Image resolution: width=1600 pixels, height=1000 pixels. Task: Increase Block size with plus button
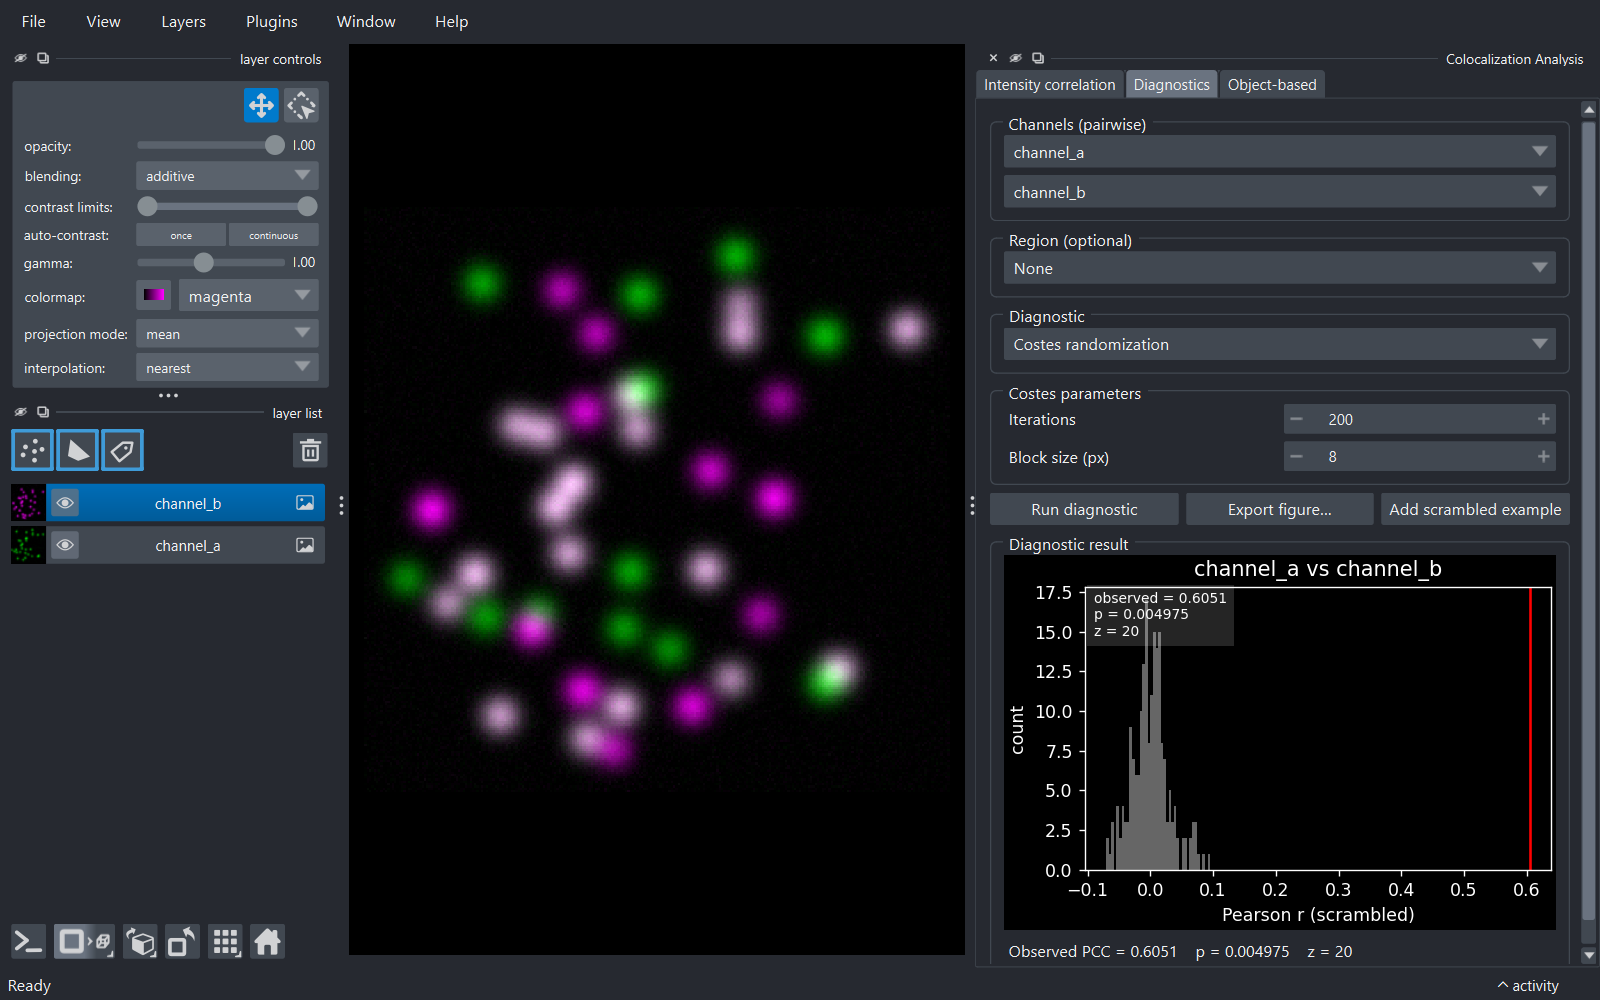click(x=1543, y=456)
